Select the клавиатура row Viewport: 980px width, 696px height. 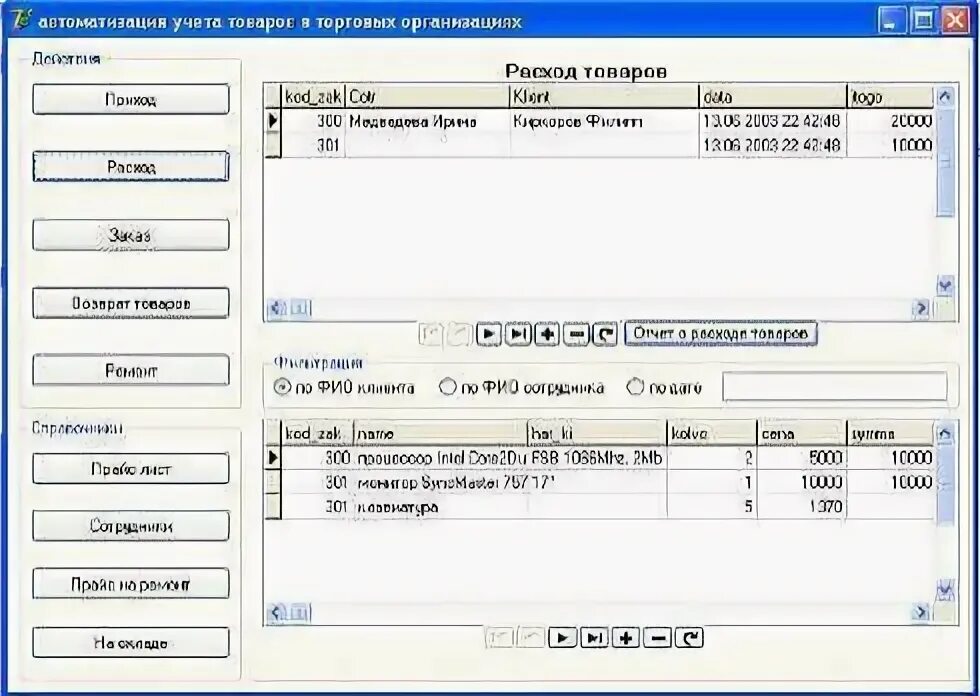tap(600, 507)
